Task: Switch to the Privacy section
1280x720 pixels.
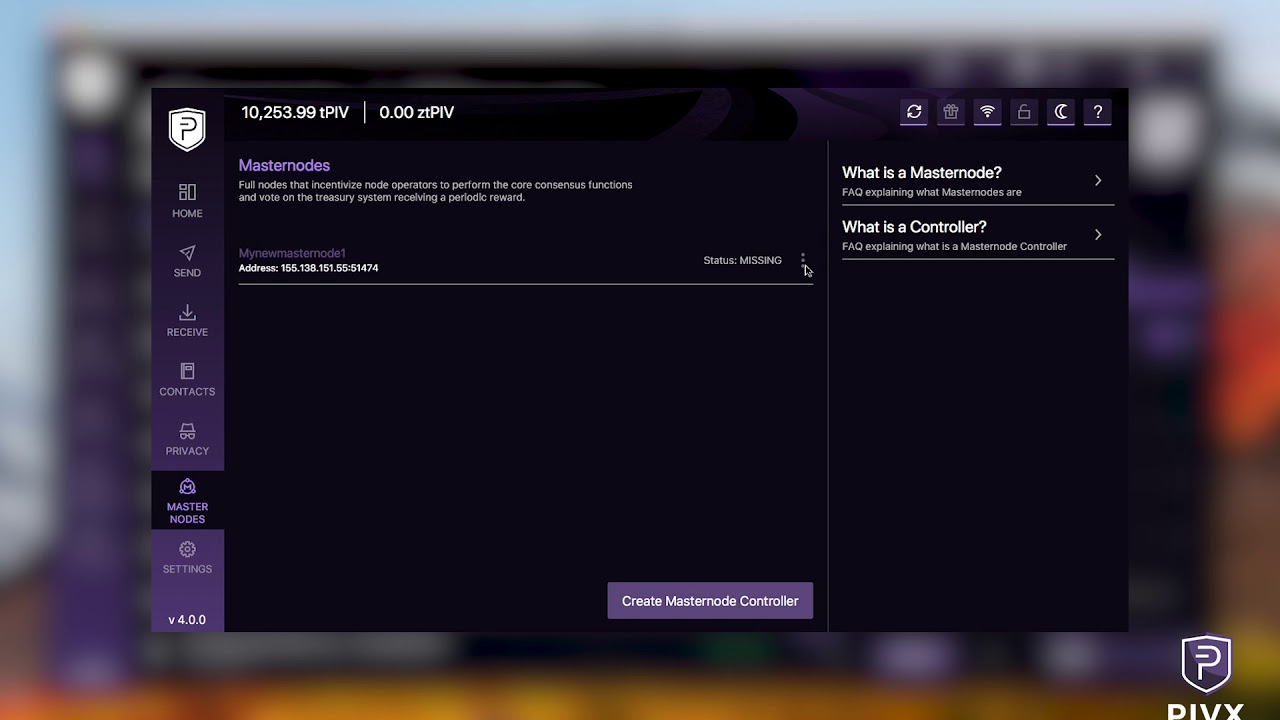Action: pos(187,439)
